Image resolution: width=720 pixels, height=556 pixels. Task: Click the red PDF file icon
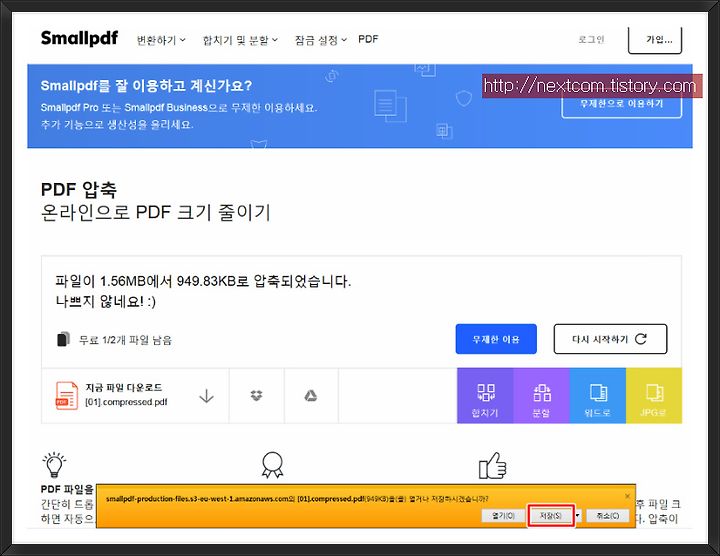(x=67, y=395)
